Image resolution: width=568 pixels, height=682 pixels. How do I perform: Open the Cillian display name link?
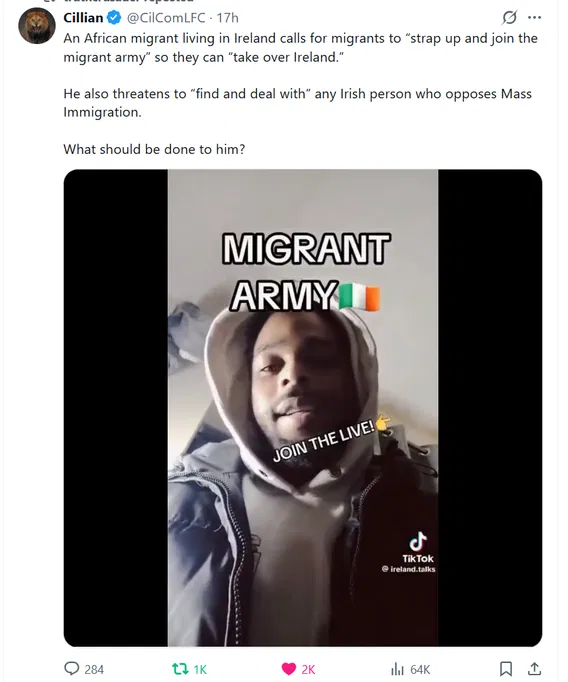pyautogui.click(x=83, y=18)
